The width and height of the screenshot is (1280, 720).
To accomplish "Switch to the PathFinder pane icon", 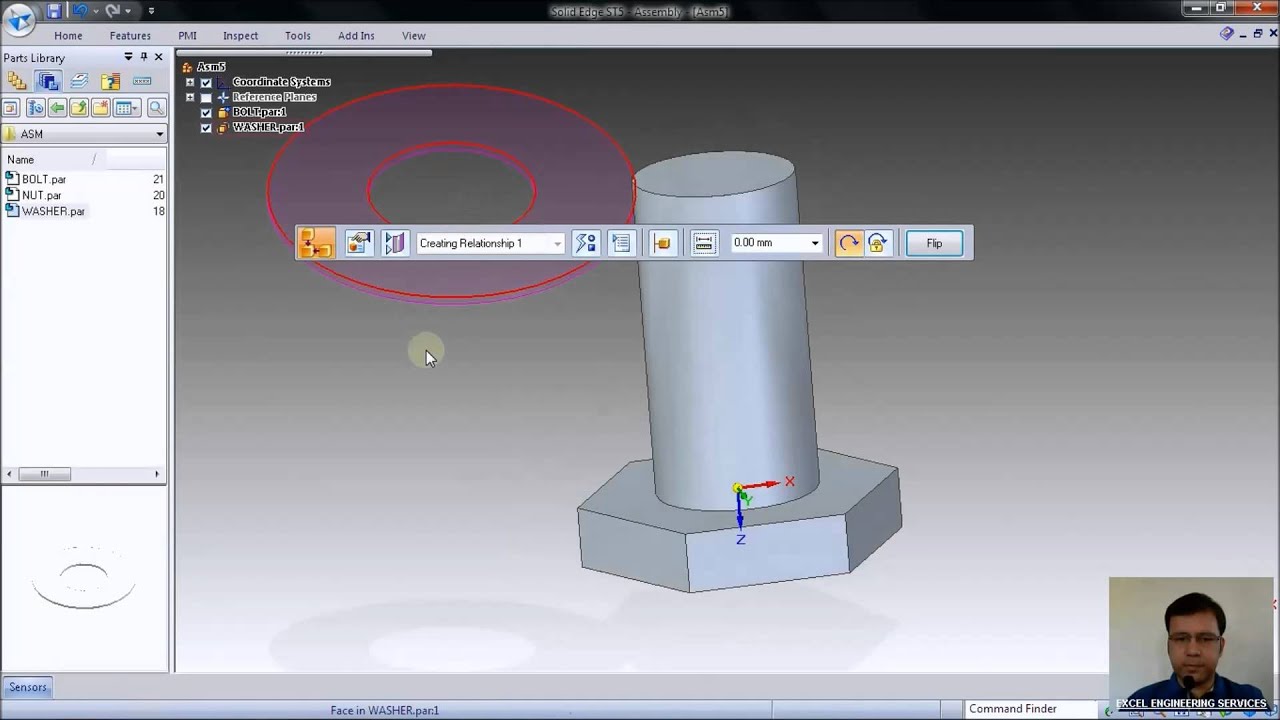I will tap(16, 81).
